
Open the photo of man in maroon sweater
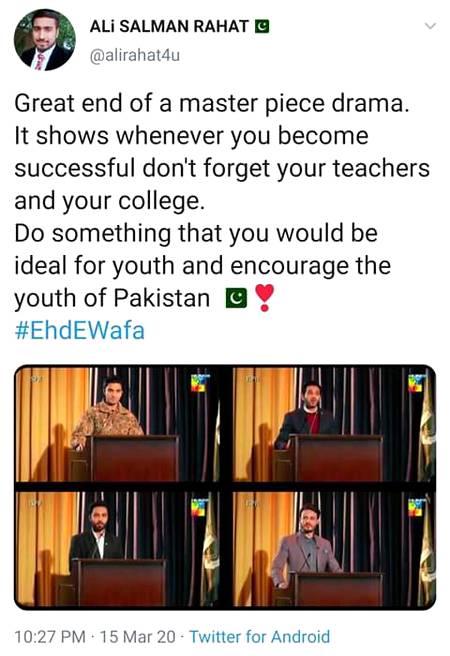(x=334, y=424)
